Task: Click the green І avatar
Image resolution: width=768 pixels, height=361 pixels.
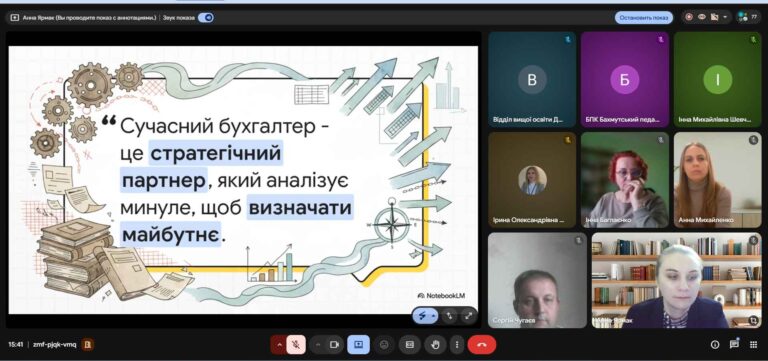Action: (x=718, y=80)
